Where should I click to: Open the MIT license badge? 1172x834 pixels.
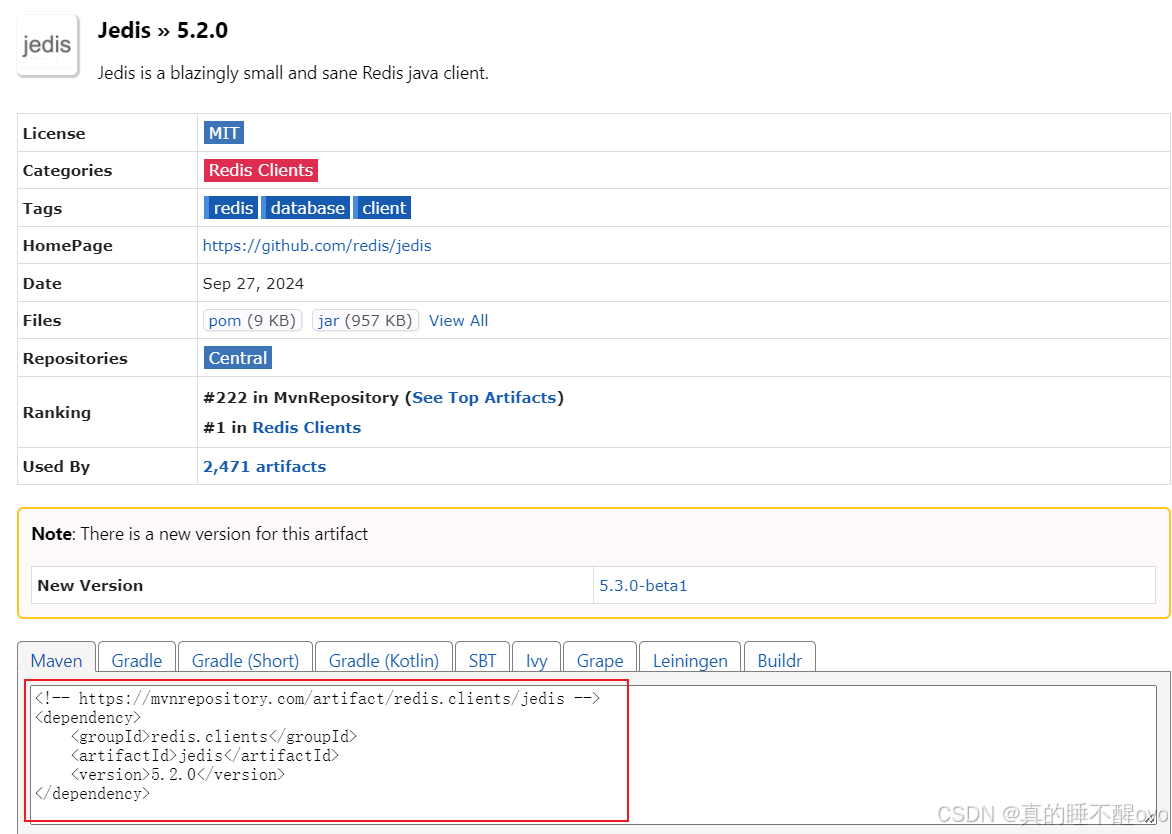pyautogui.click(x=223, y=133)
